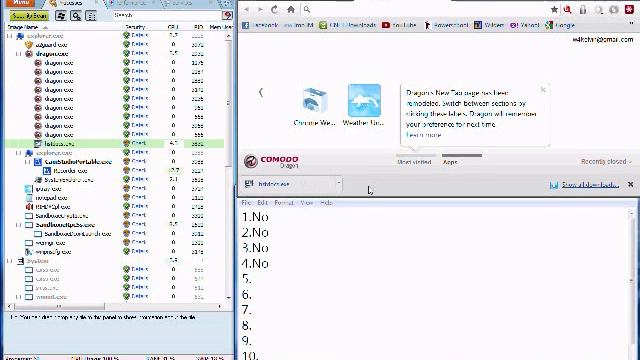640x360 pixels.
Task: Click the previous-page arrow on the new tab page
Action: (261, 93)
